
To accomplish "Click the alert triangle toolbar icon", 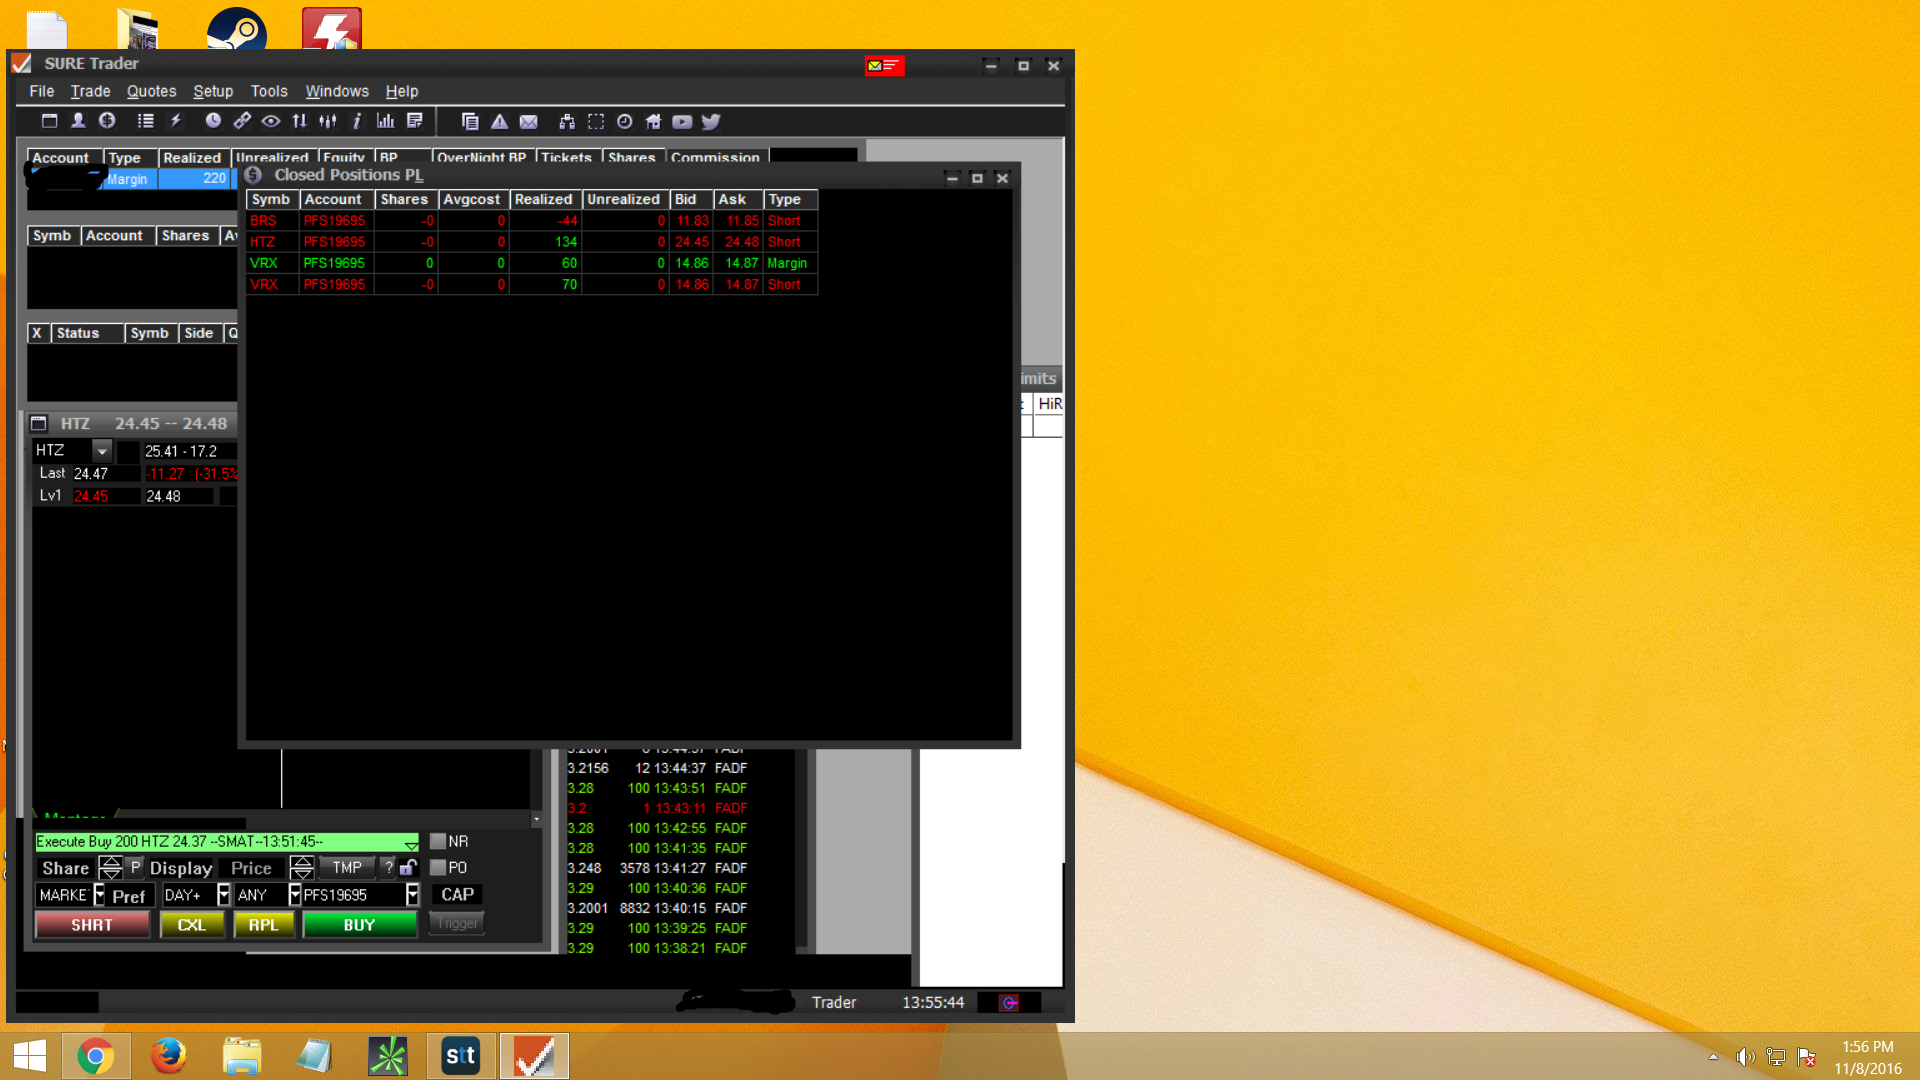I will coord(499,122).
